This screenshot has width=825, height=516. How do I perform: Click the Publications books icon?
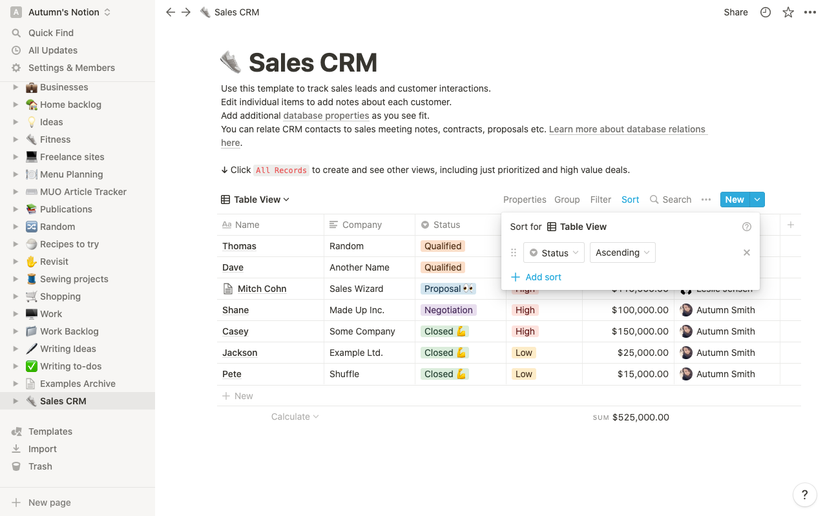[32, 209]
